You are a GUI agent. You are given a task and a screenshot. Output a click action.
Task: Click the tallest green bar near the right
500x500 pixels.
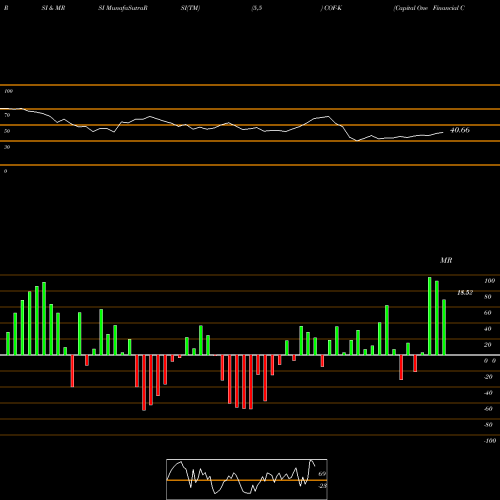click(429, 316)
